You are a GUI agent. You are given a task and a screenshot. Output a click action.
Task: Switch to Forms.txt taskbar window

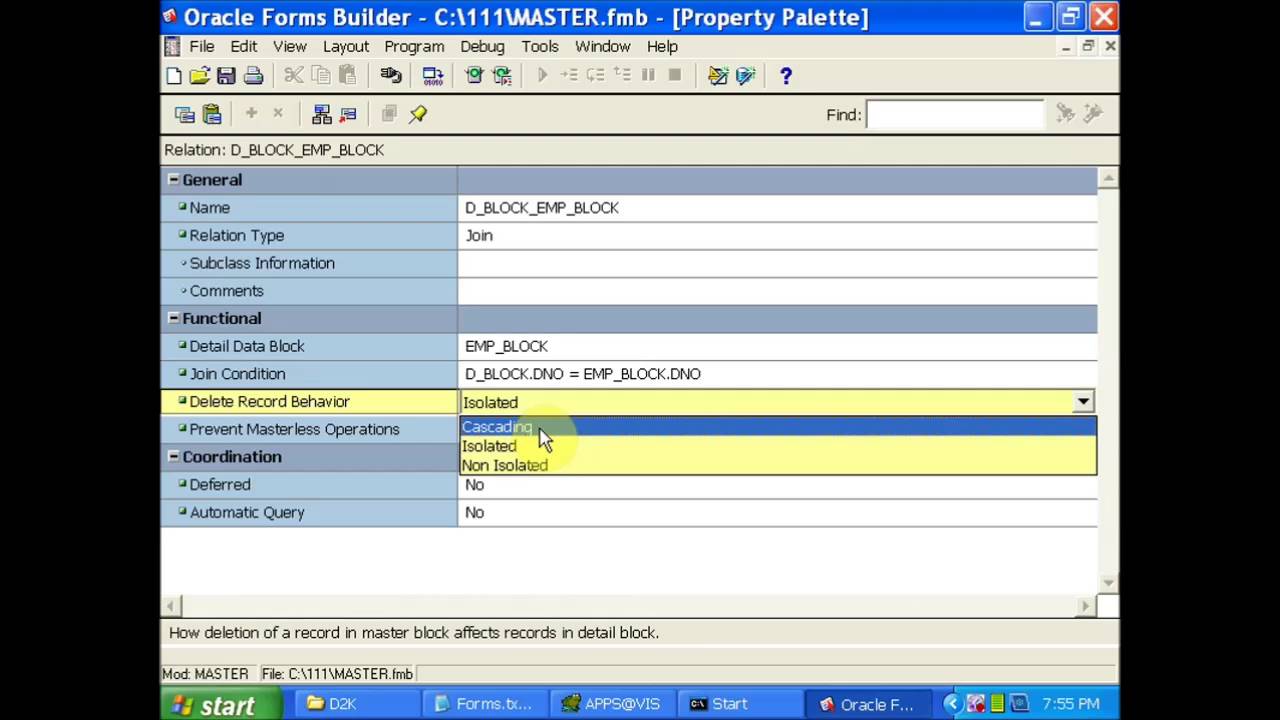click(484, 704)
